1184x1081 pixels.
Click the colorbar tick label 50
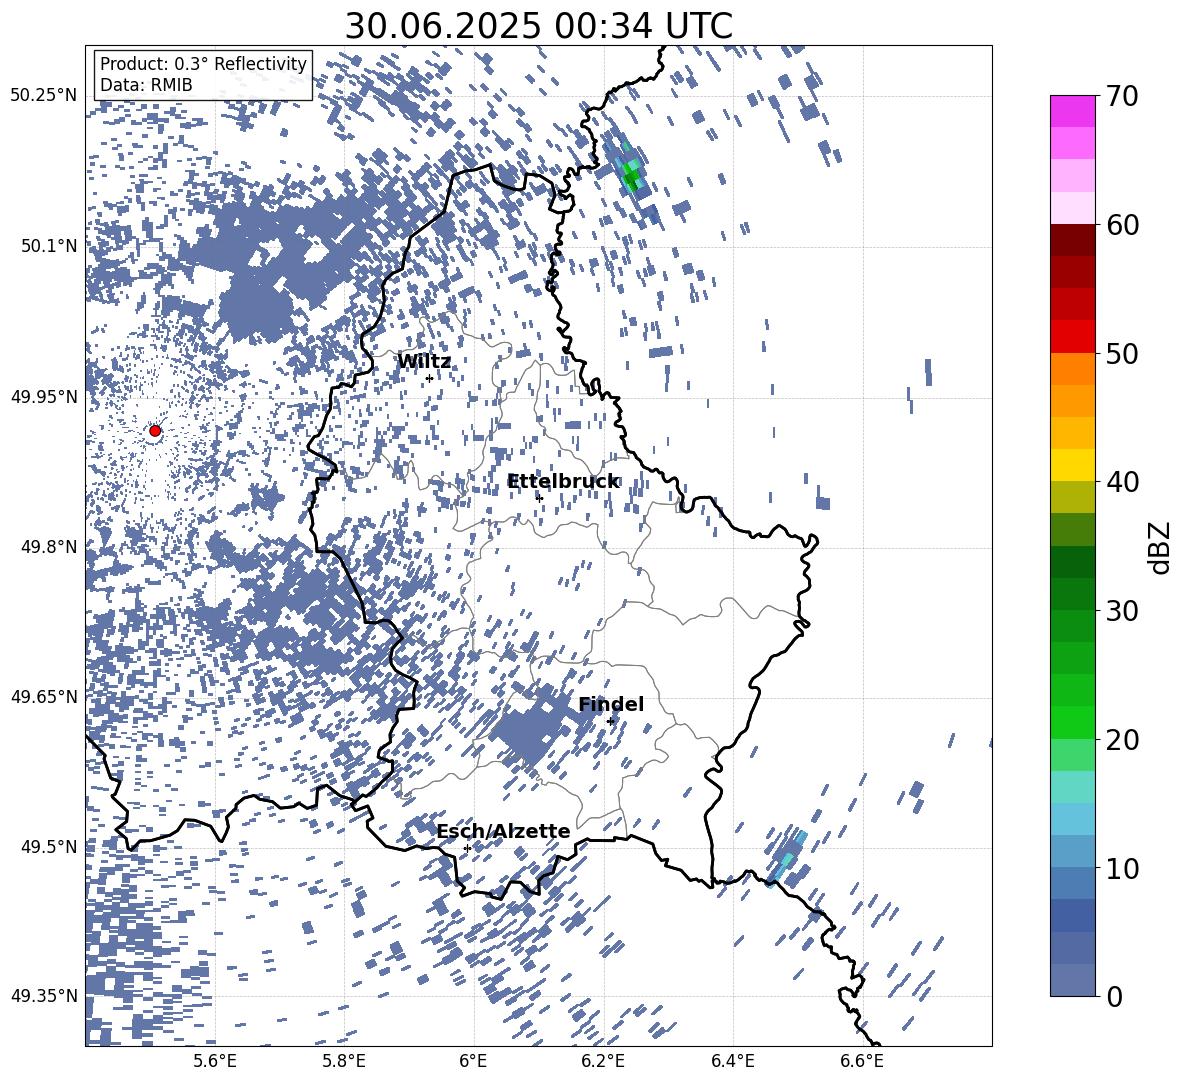coord(1123,353)
